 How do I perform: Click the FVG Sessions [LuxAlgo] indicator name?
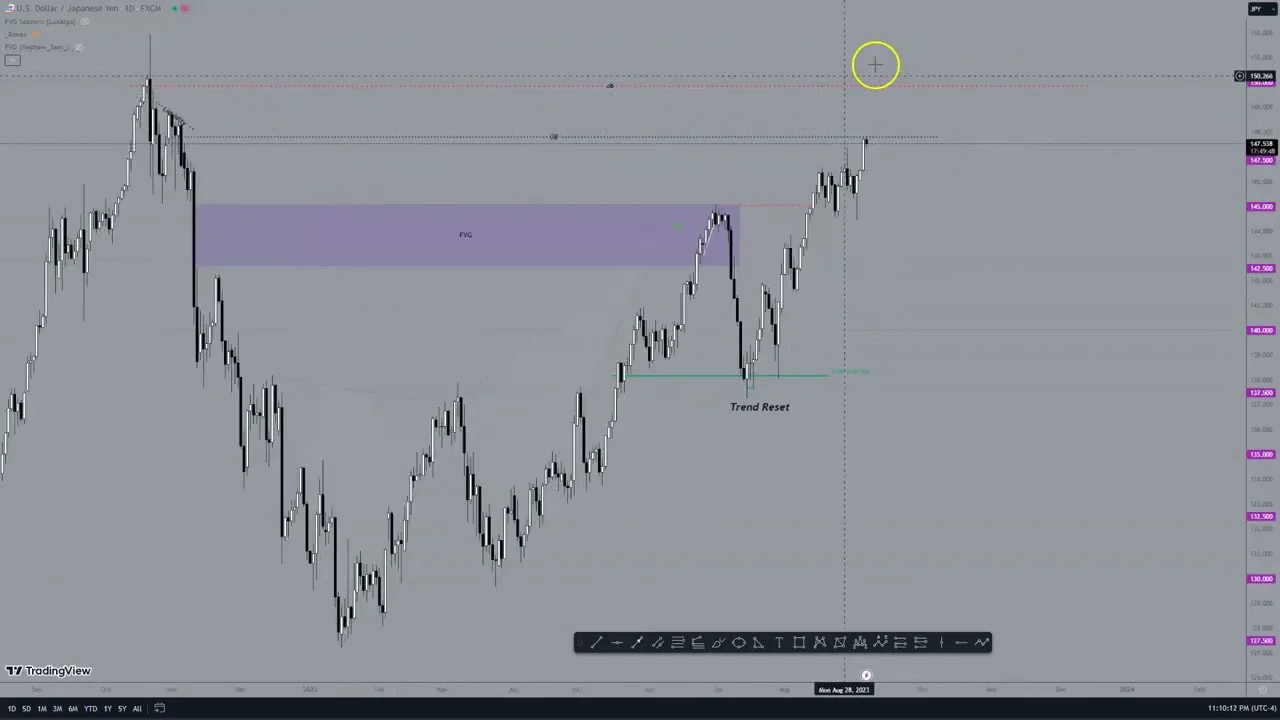click(40, 21)
